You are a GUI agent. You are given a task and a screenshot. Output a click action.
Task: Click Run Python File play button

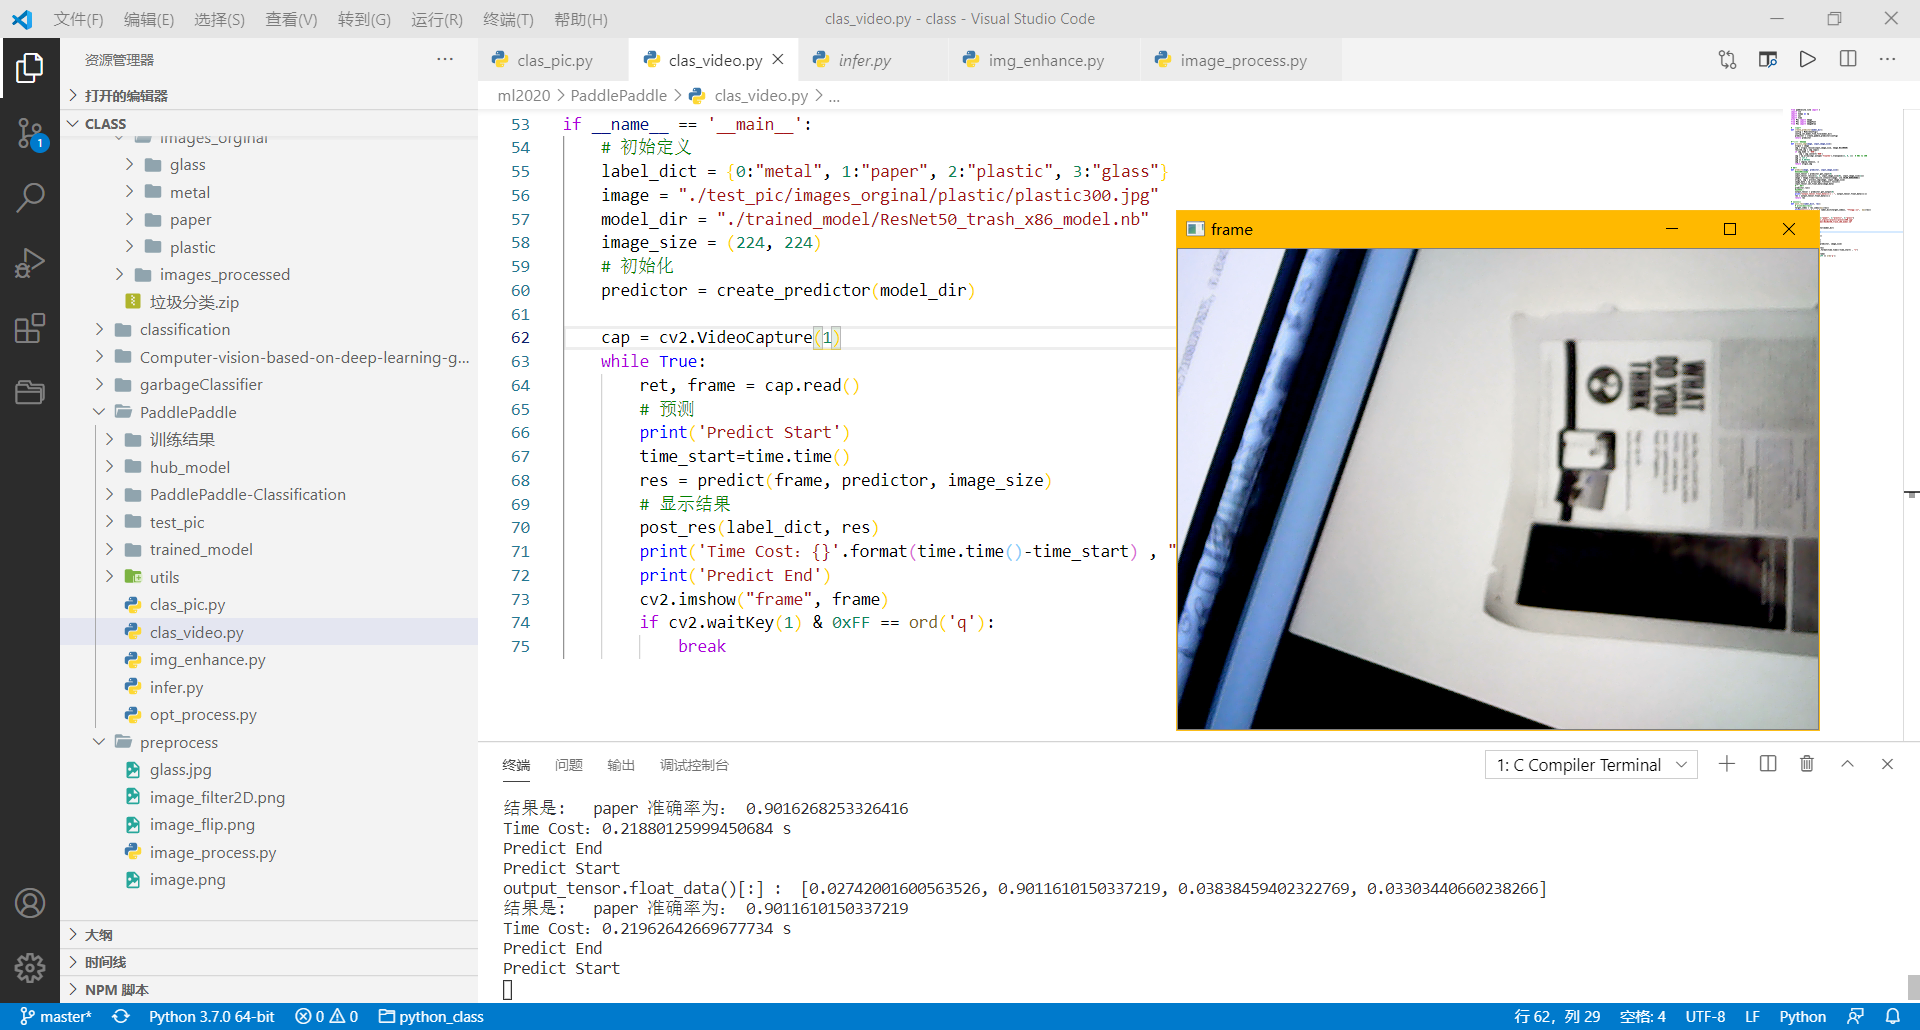coord(1807,60)
